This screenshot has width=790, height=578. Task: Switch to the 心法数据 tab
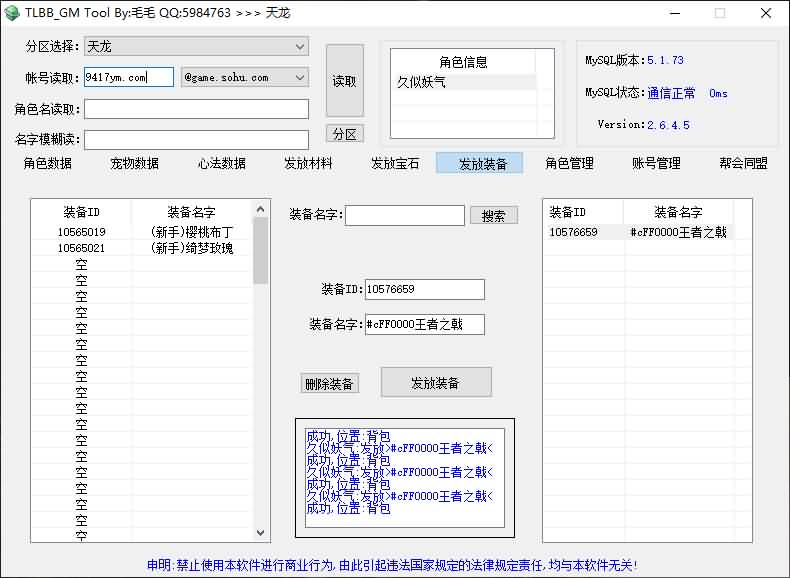click(x=222, y=163)
